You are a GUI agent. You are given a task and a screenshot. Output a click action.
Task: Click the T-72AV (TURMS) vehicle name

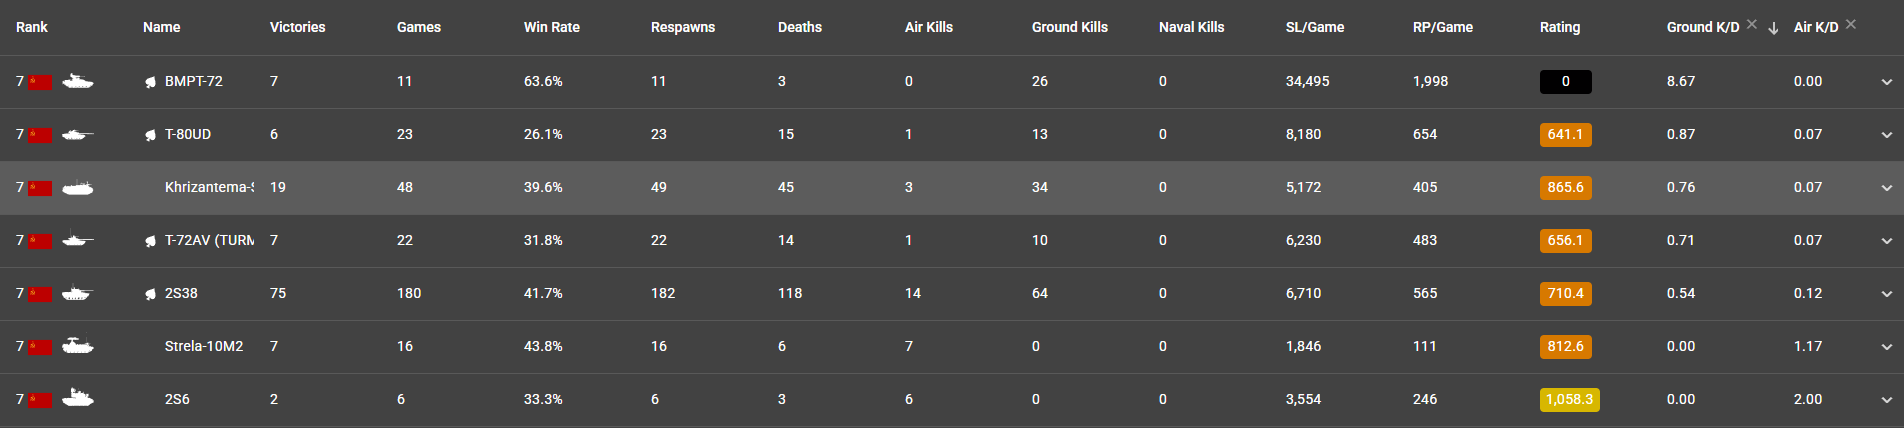tap(209, 240)
